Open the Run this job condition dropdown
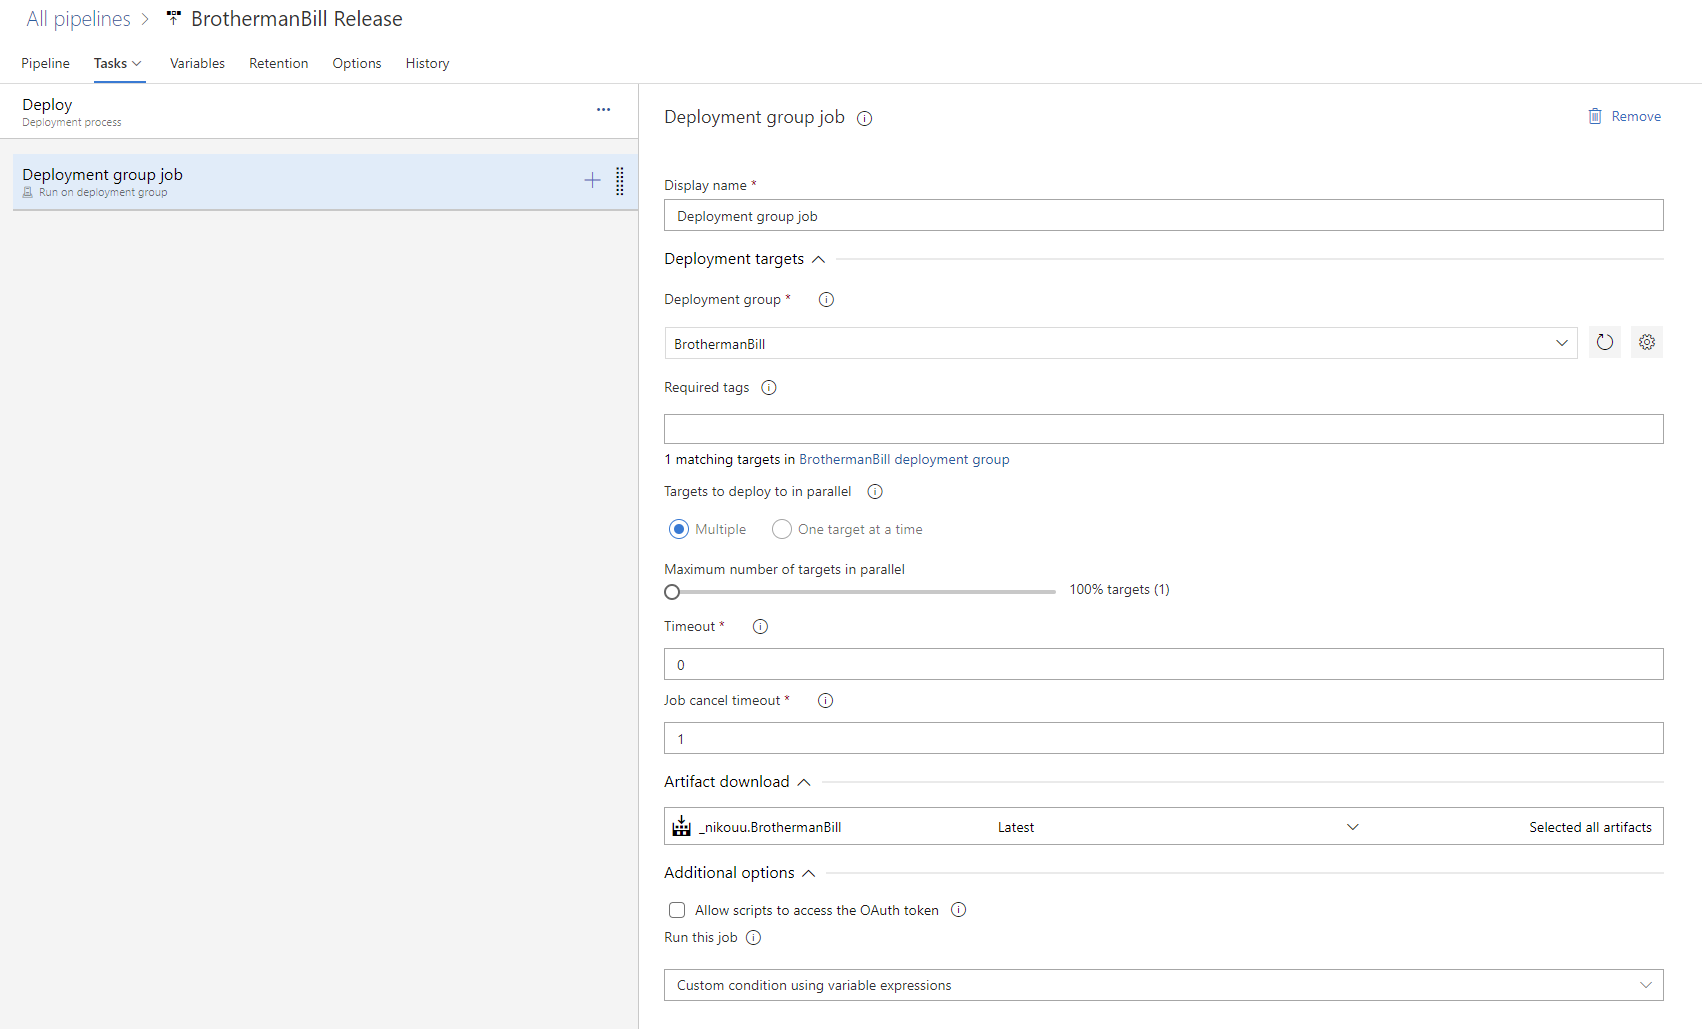 pyautogui.click(x=1163, y=985)
